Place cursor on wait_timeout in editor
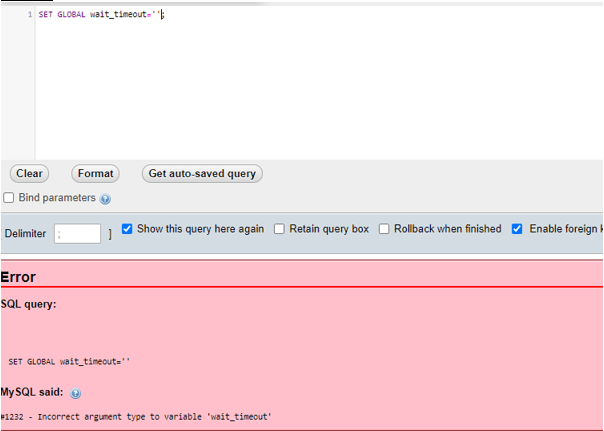The image size is (604, 431). (118, 15)
